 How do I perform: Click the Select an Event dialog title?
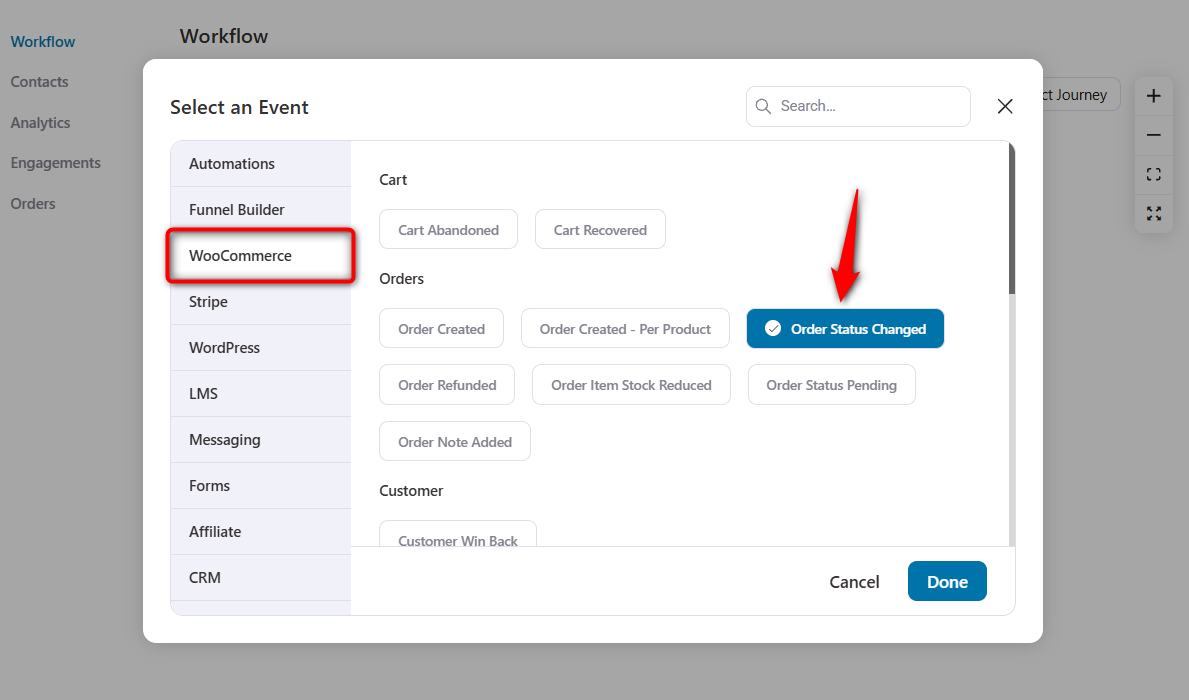click(x=239, y=107)
